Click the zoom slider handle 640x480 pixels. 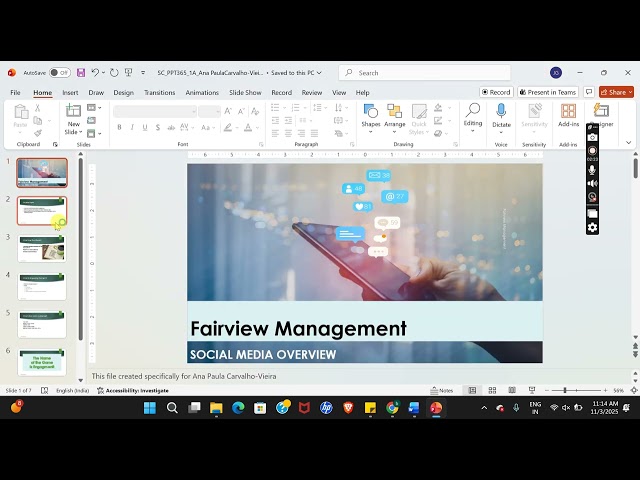pyautogui.click(x=565, y=391)
